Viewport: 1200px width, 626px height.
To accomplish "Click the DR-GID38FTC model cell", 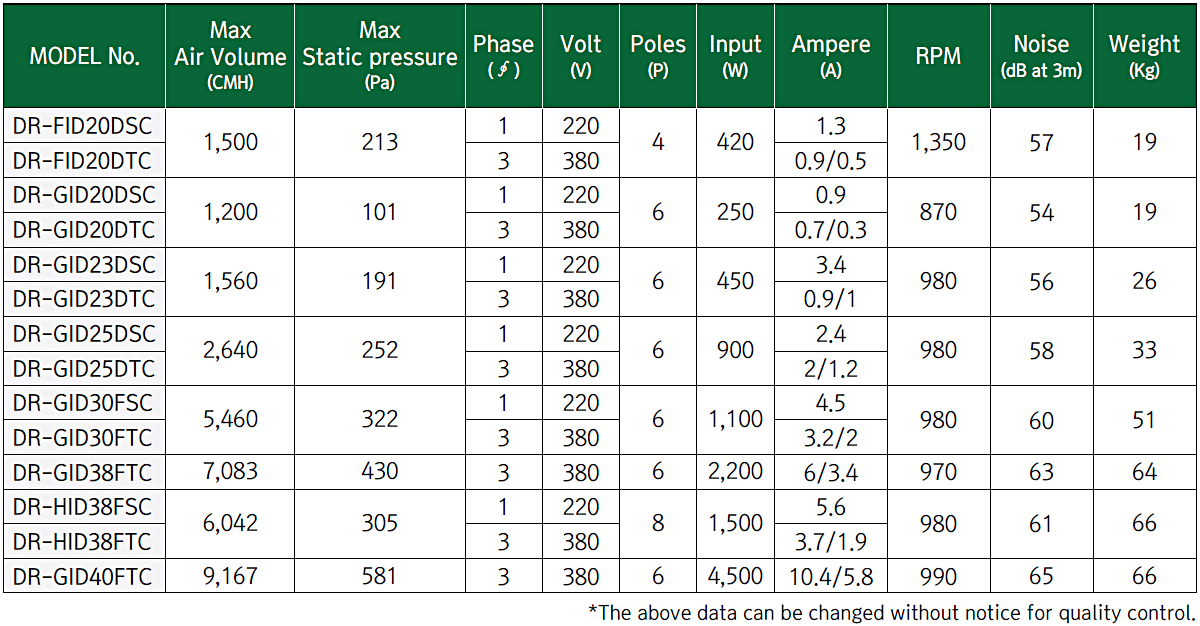I will [x=85, y=472].
